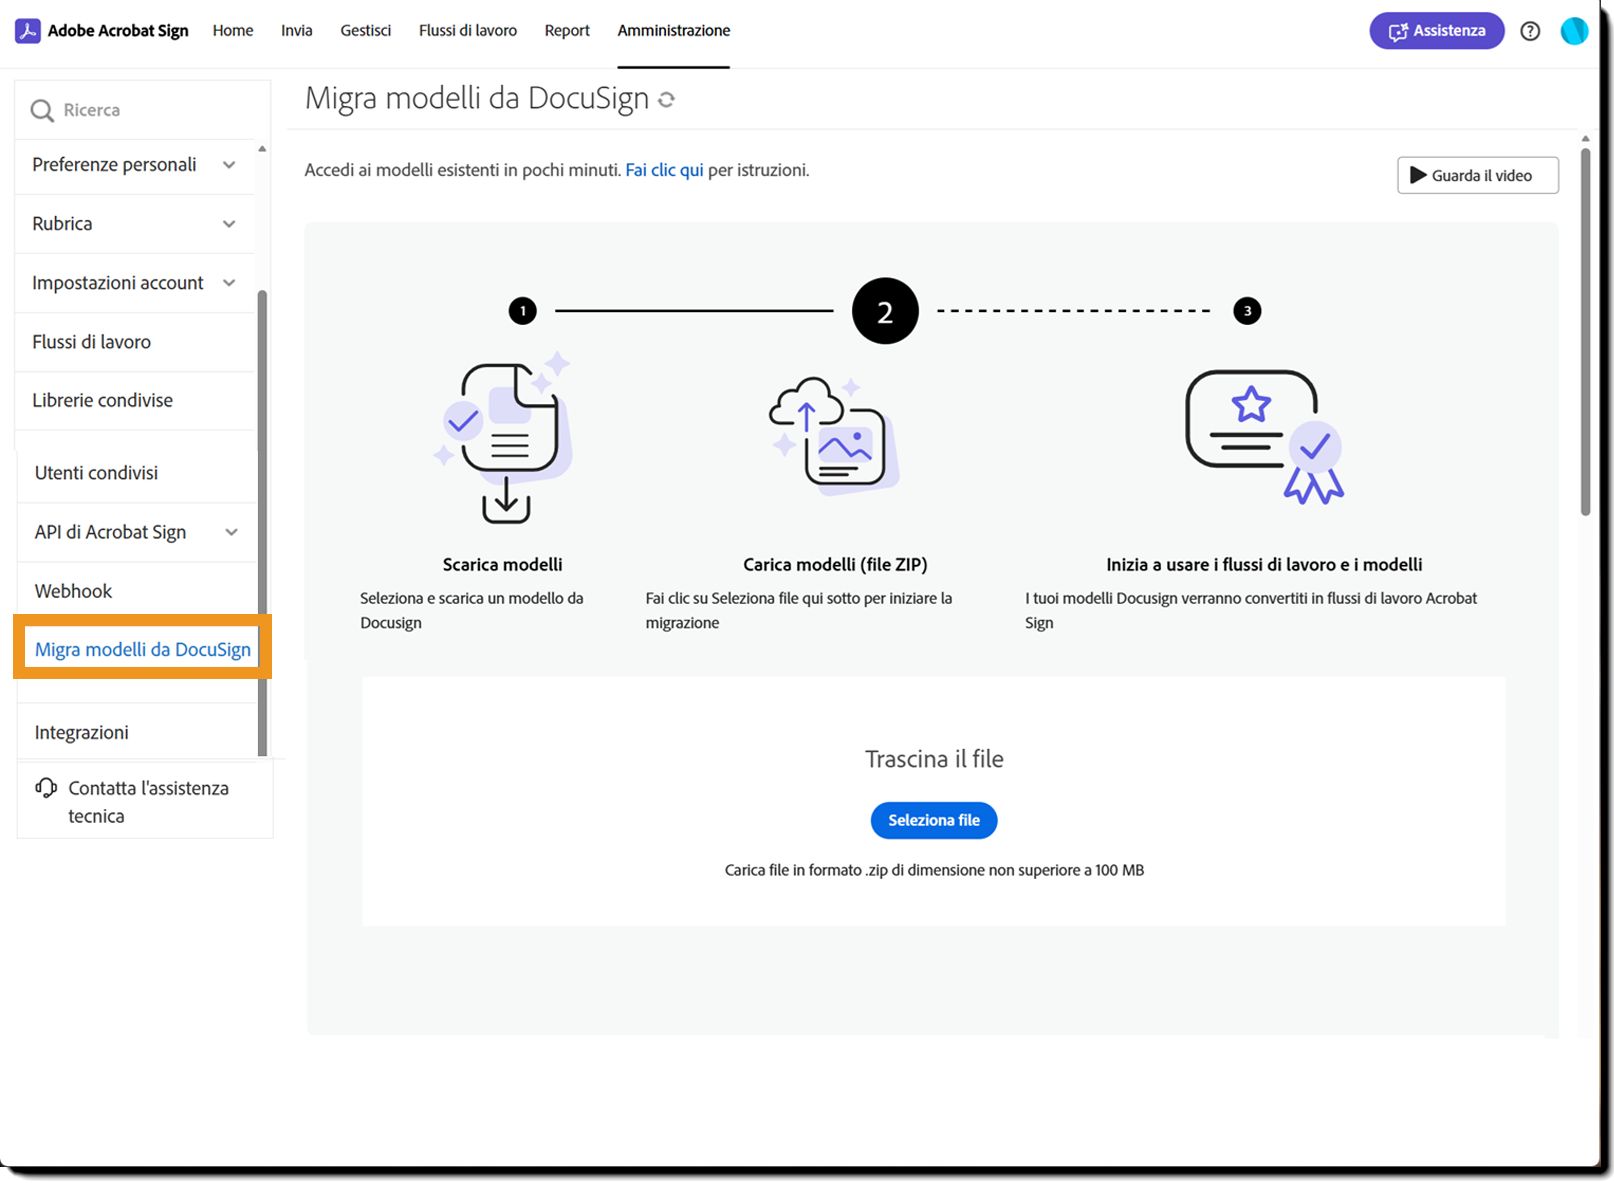Open the user profile avatar
1614x1183 pixels.
(x=1574, y=31)
